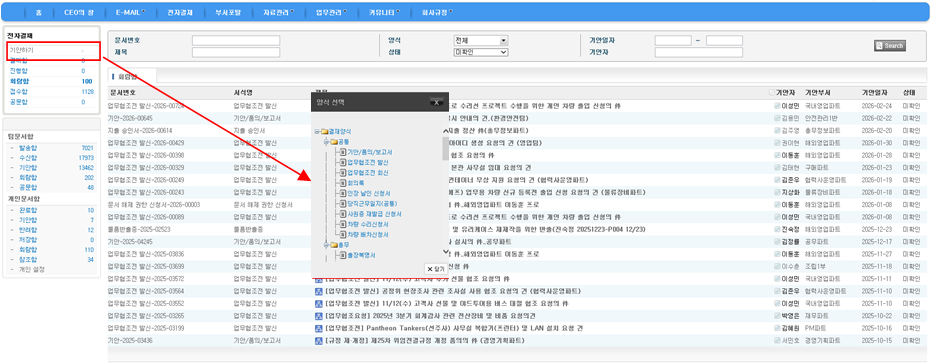Click document icon on row 발신-2025-03564
Viewport: 931px width, 364px height.
(318, 291)
